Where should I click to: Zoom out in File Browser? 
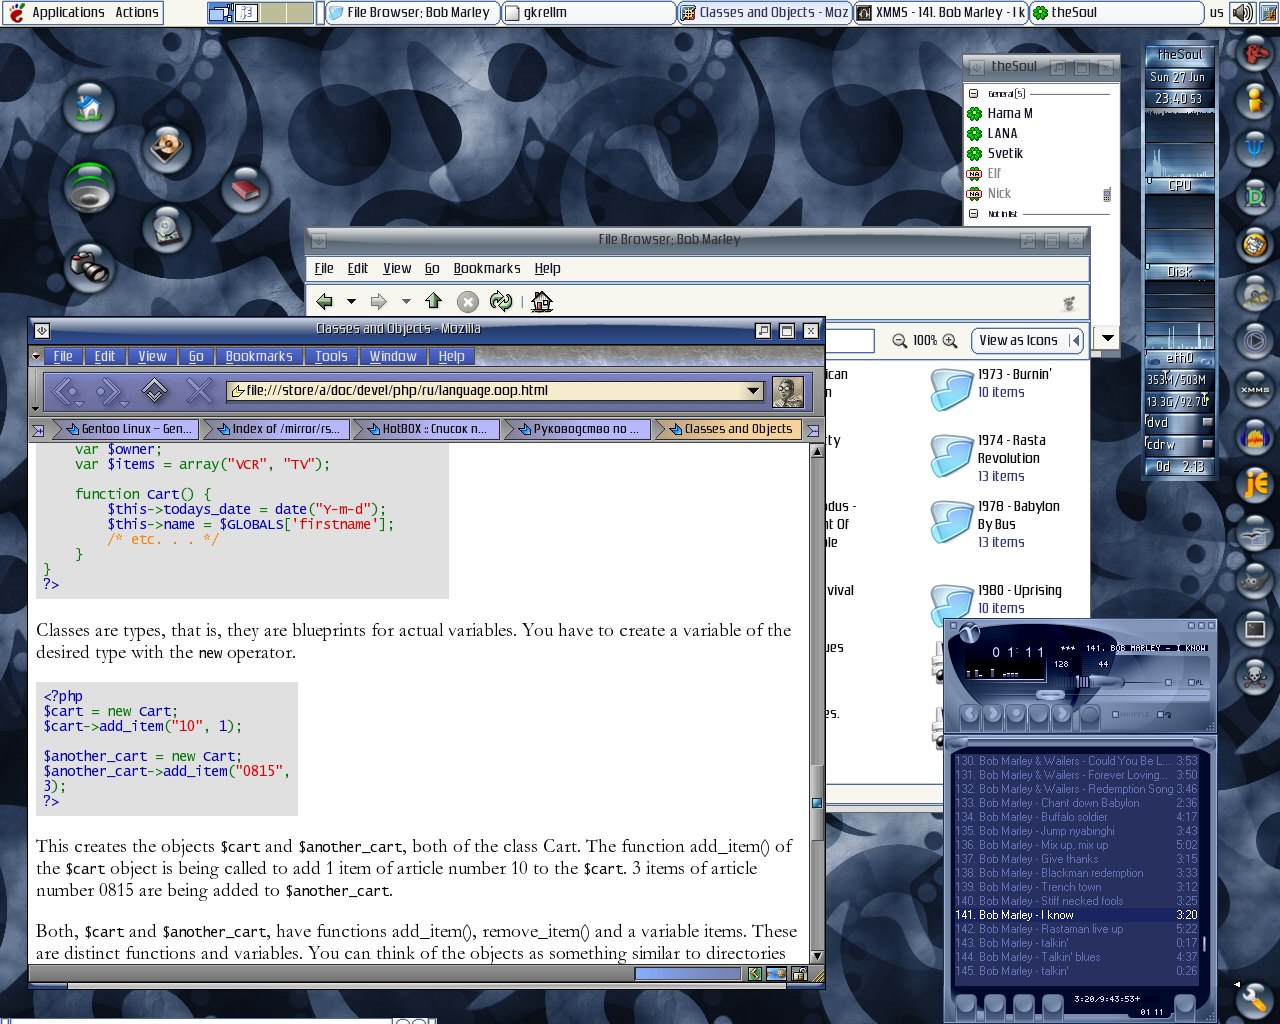point(900,341)
